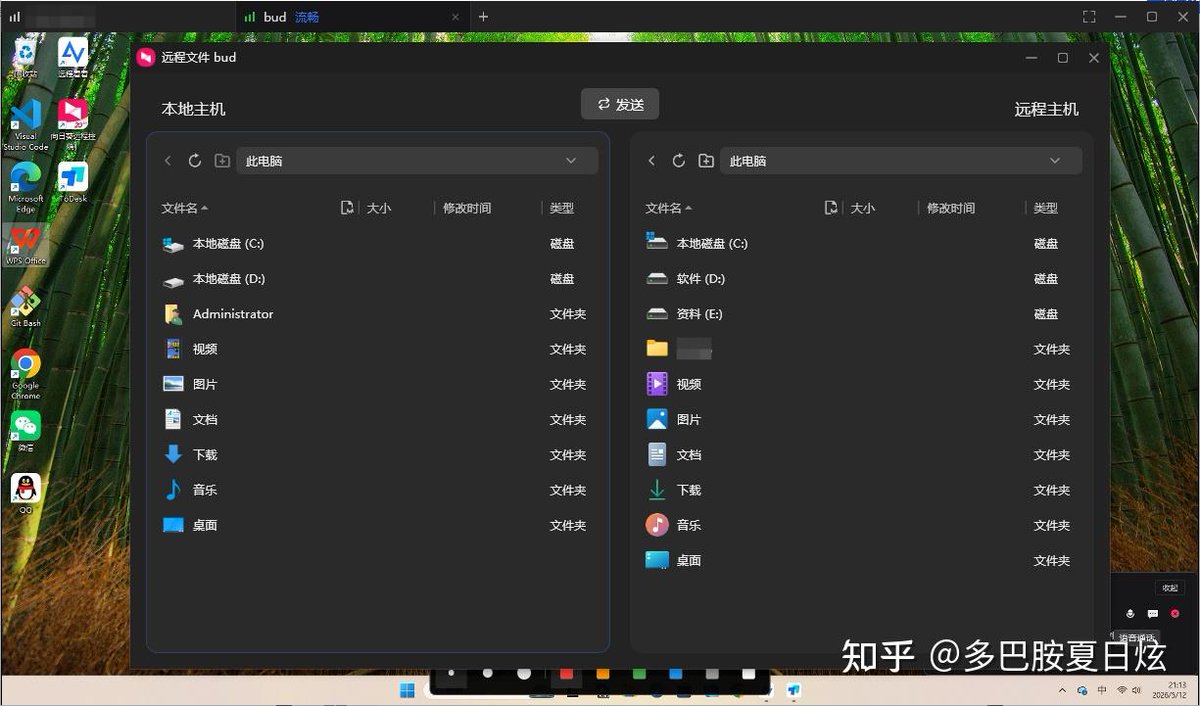Screen dimensions: 1200x706
Task: Select 音乐 folder in local host list
Action: tap(378, 490)
